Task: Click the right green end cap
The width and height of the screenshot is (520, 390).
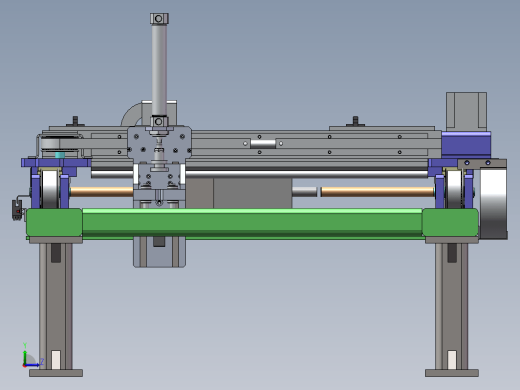Action: pos(450,223)
